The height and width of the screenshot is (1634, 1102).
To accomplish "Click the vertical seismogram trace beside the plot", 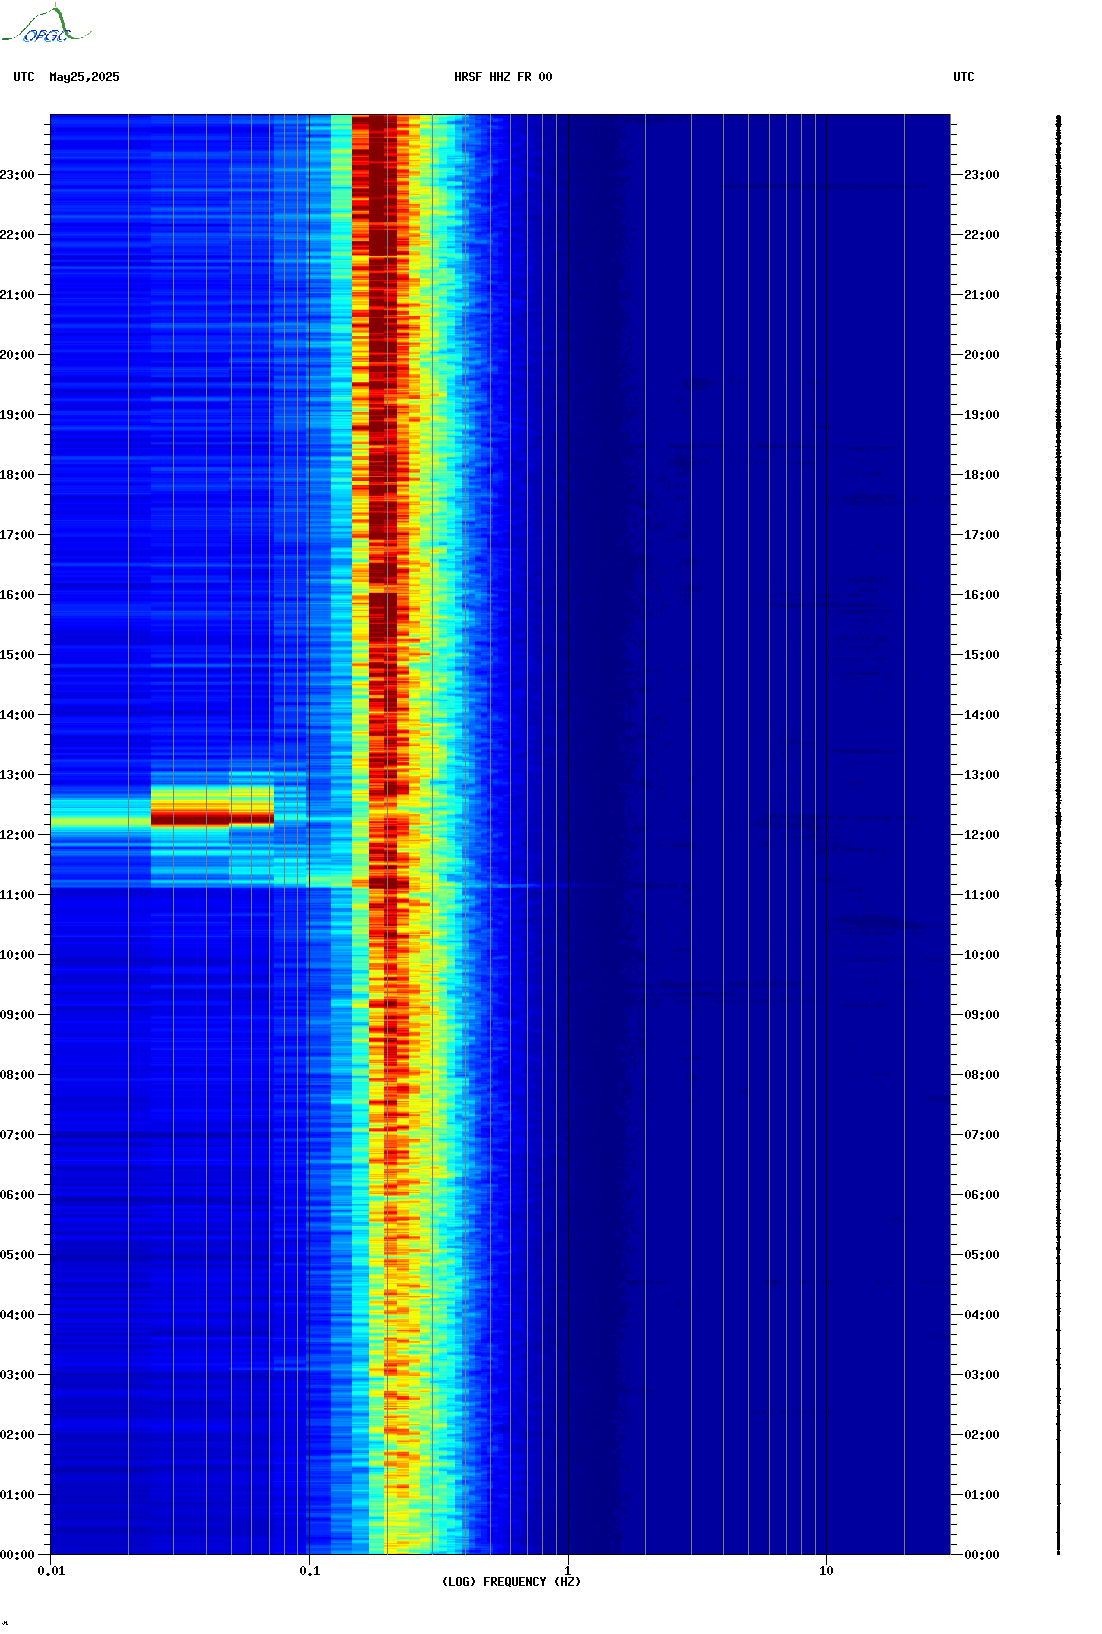I will [1059, 835].
